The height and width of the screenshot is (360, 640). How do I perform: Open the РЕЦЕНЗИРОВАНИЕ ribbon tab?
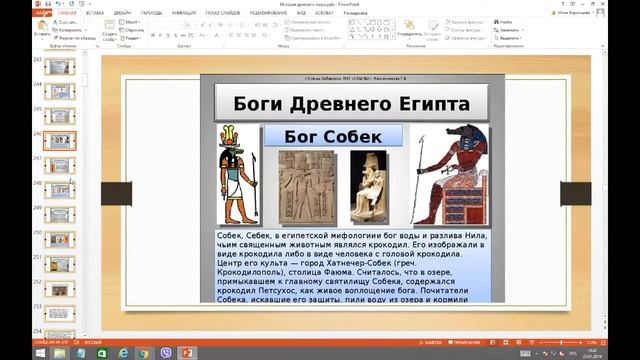[x=268, y=13]
